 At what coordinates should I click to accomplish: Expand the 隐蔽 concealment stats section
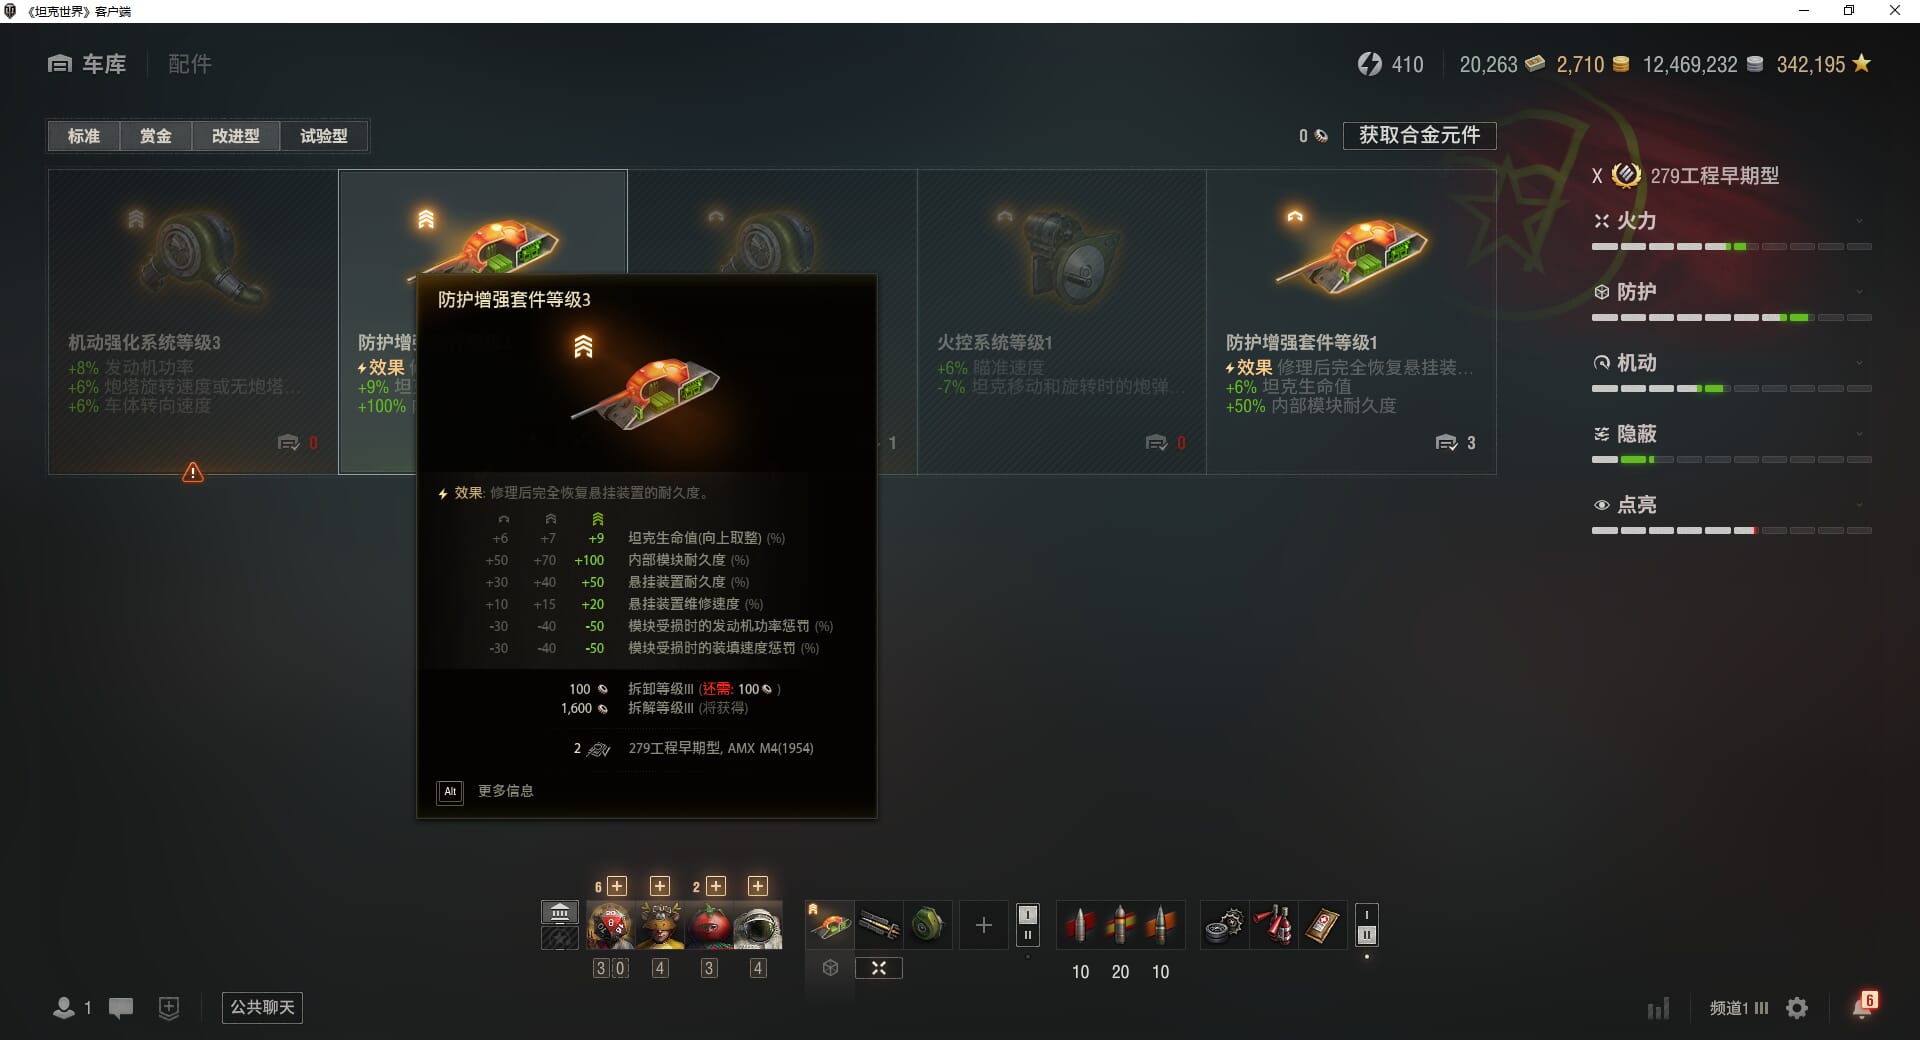[1731, 434]
